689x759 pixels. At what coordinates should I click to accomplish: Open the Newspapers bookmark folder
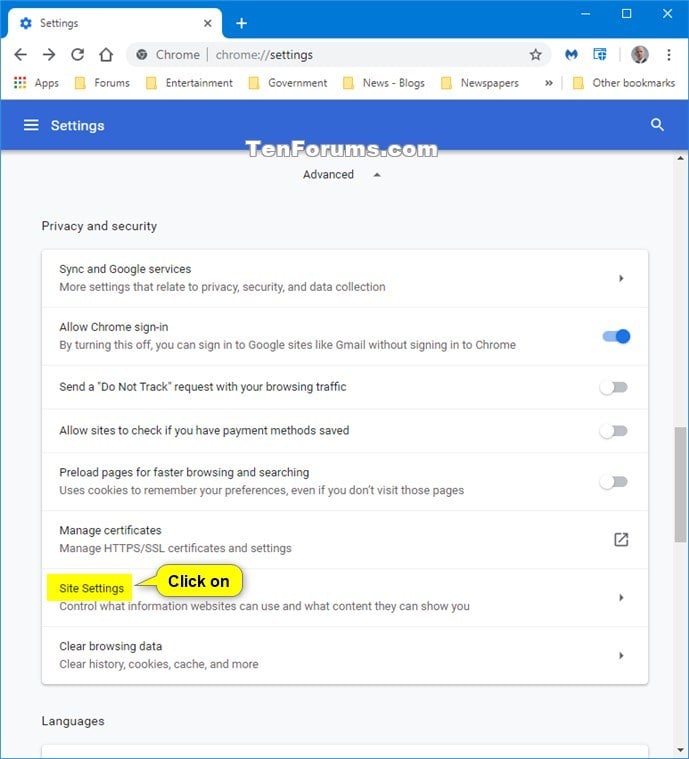[x=480, y=83]
